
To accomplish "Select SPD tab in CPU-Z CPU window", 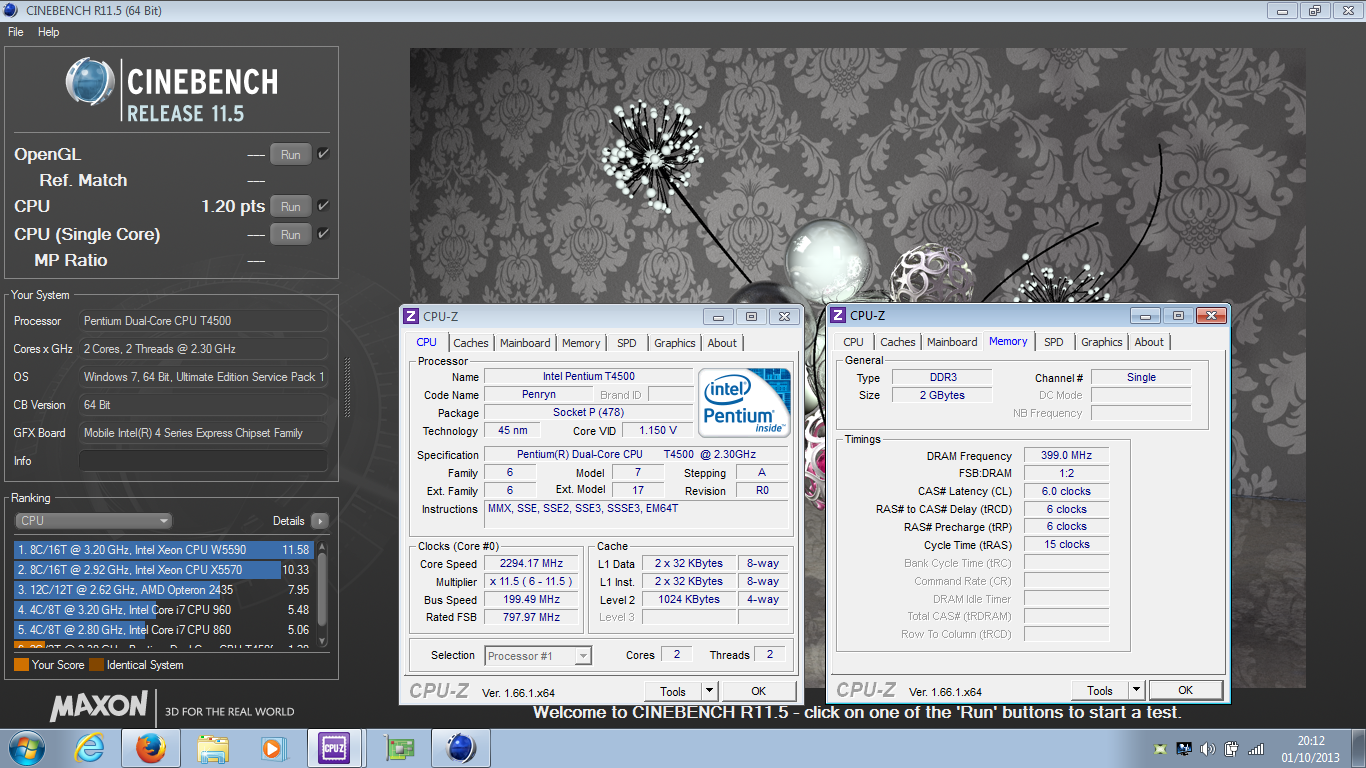I will [627, 343].
